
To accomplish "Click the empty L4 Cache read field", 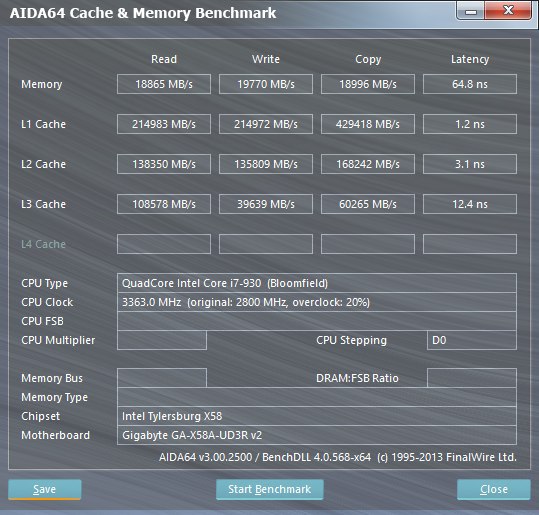I will [x=164, y=244].
